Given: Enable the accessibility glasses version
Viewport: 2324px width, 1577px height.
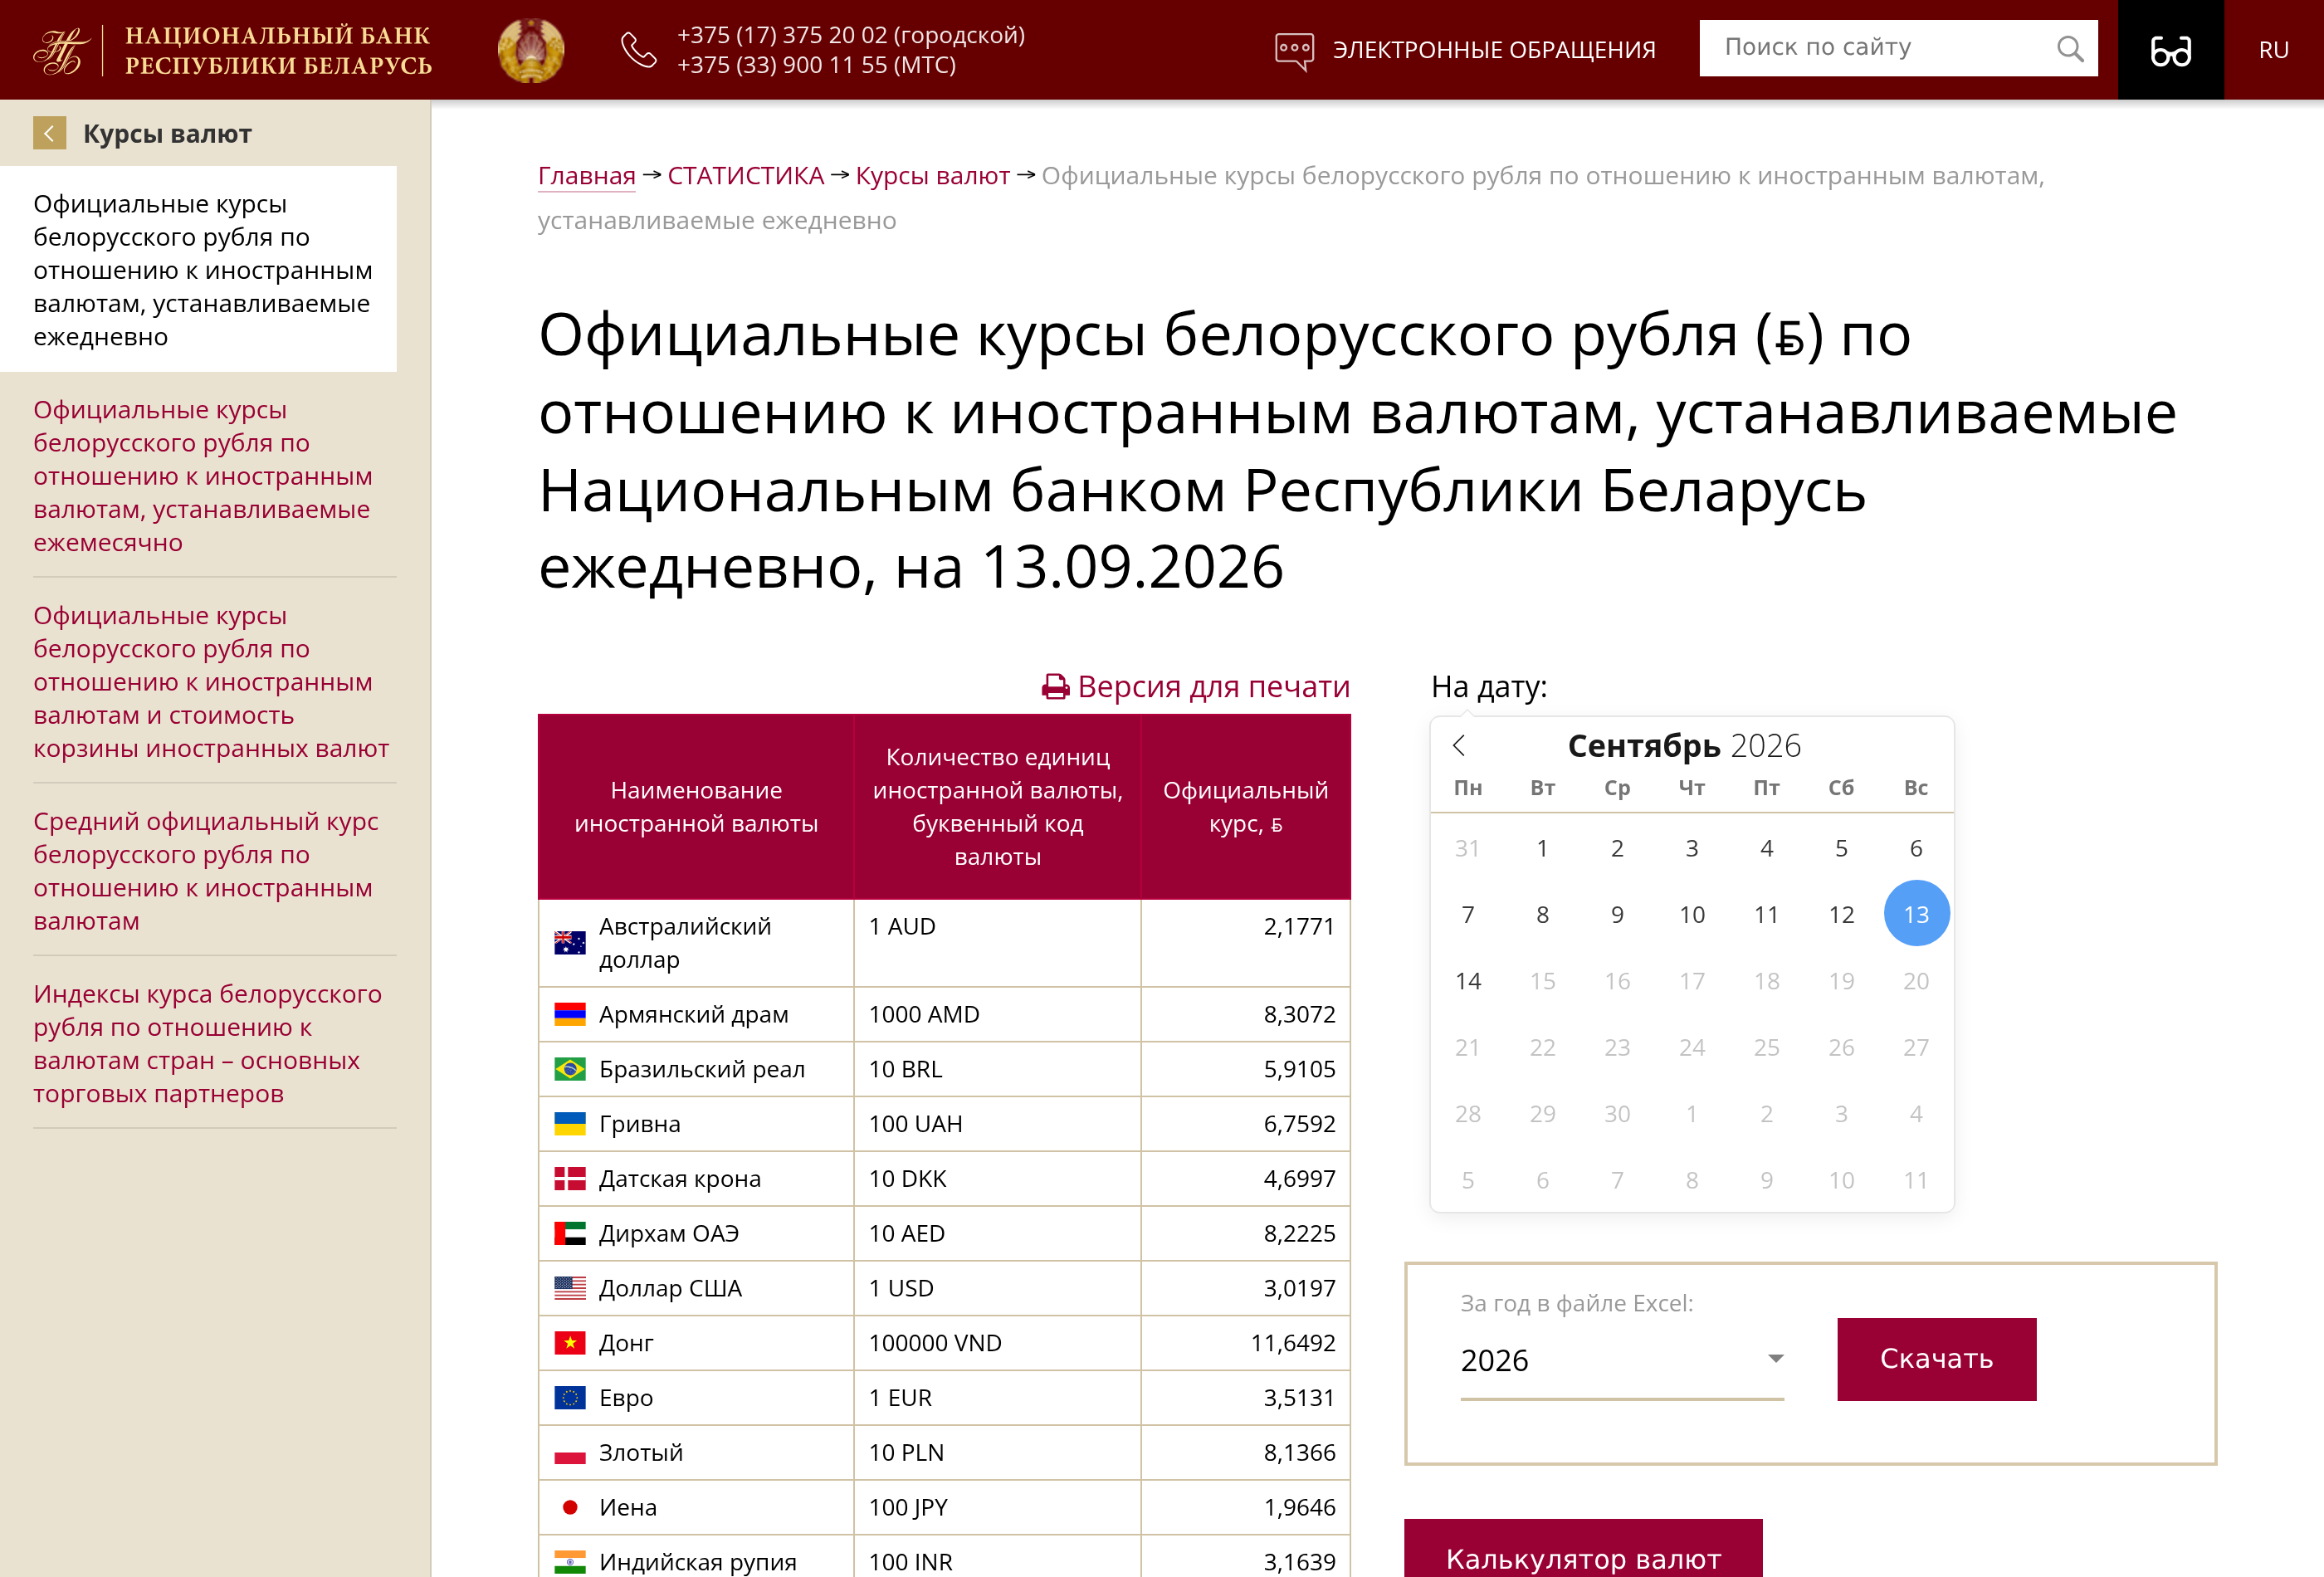Looking at the screenshot, I should 2170,50.
